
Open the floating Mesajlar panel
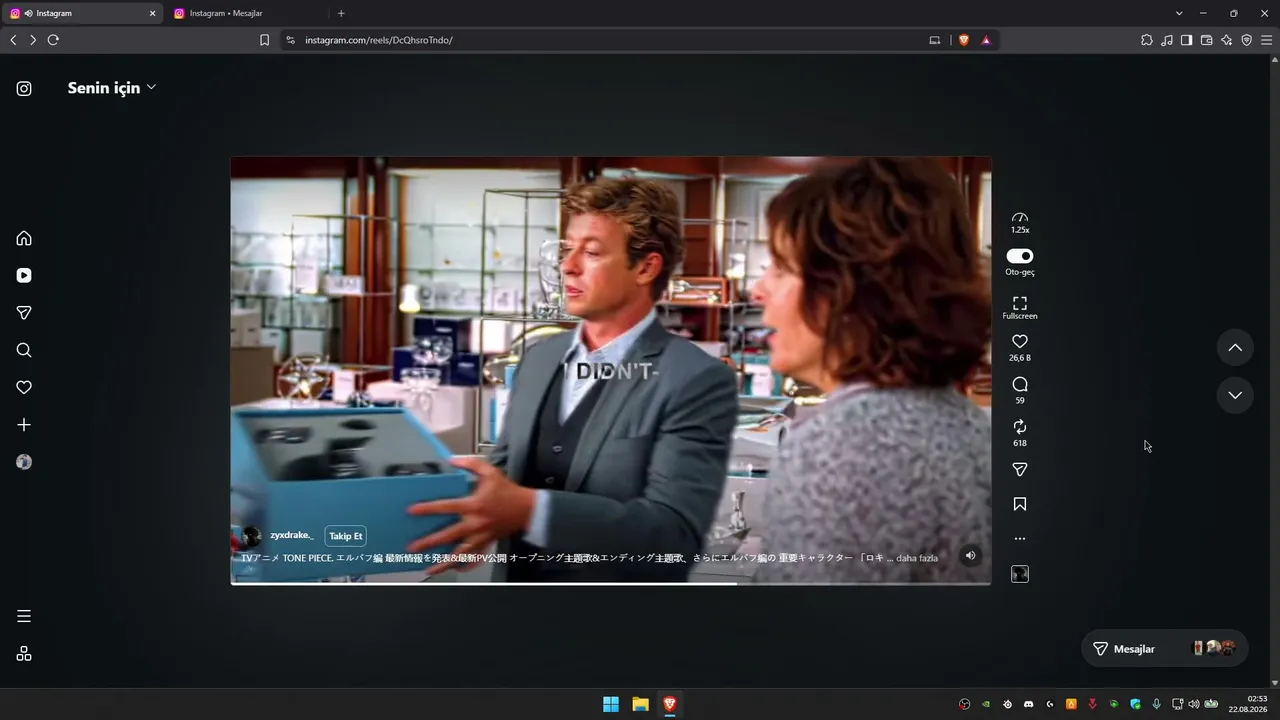1164,649
